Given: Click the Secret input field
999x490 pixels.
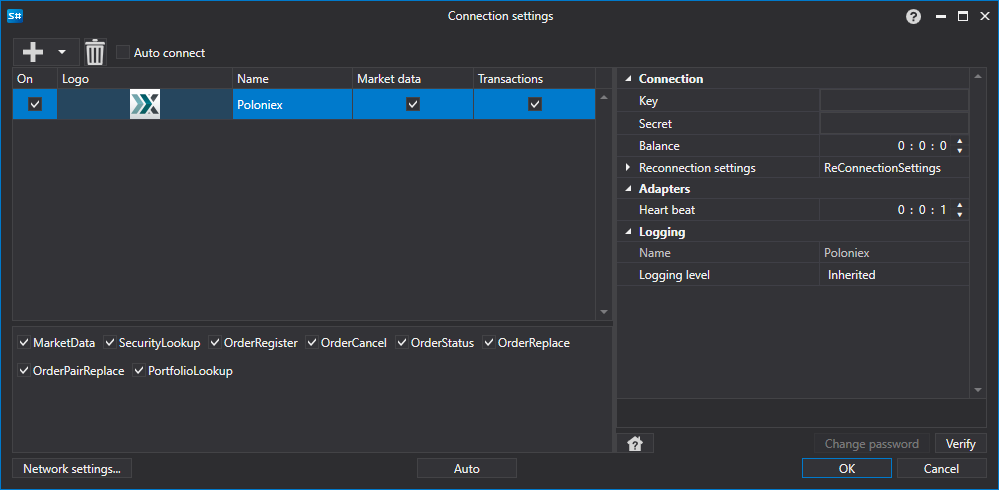Looking at the screenshot, I should coord(894,123).
